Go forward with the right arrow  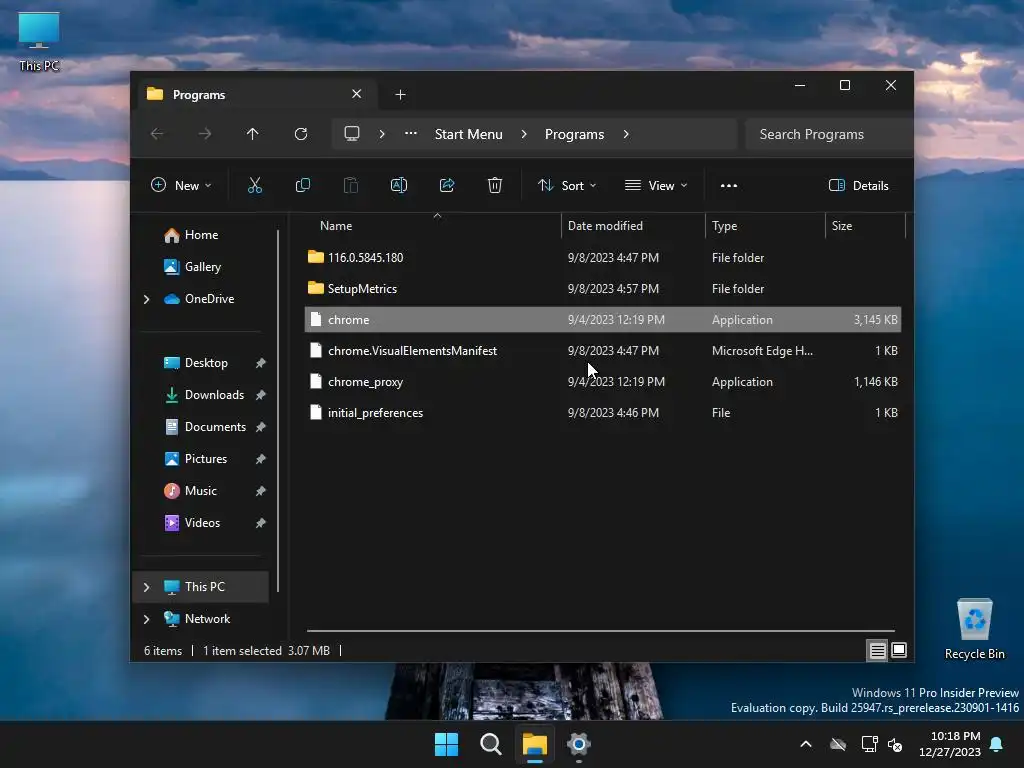tap(204, 134)
